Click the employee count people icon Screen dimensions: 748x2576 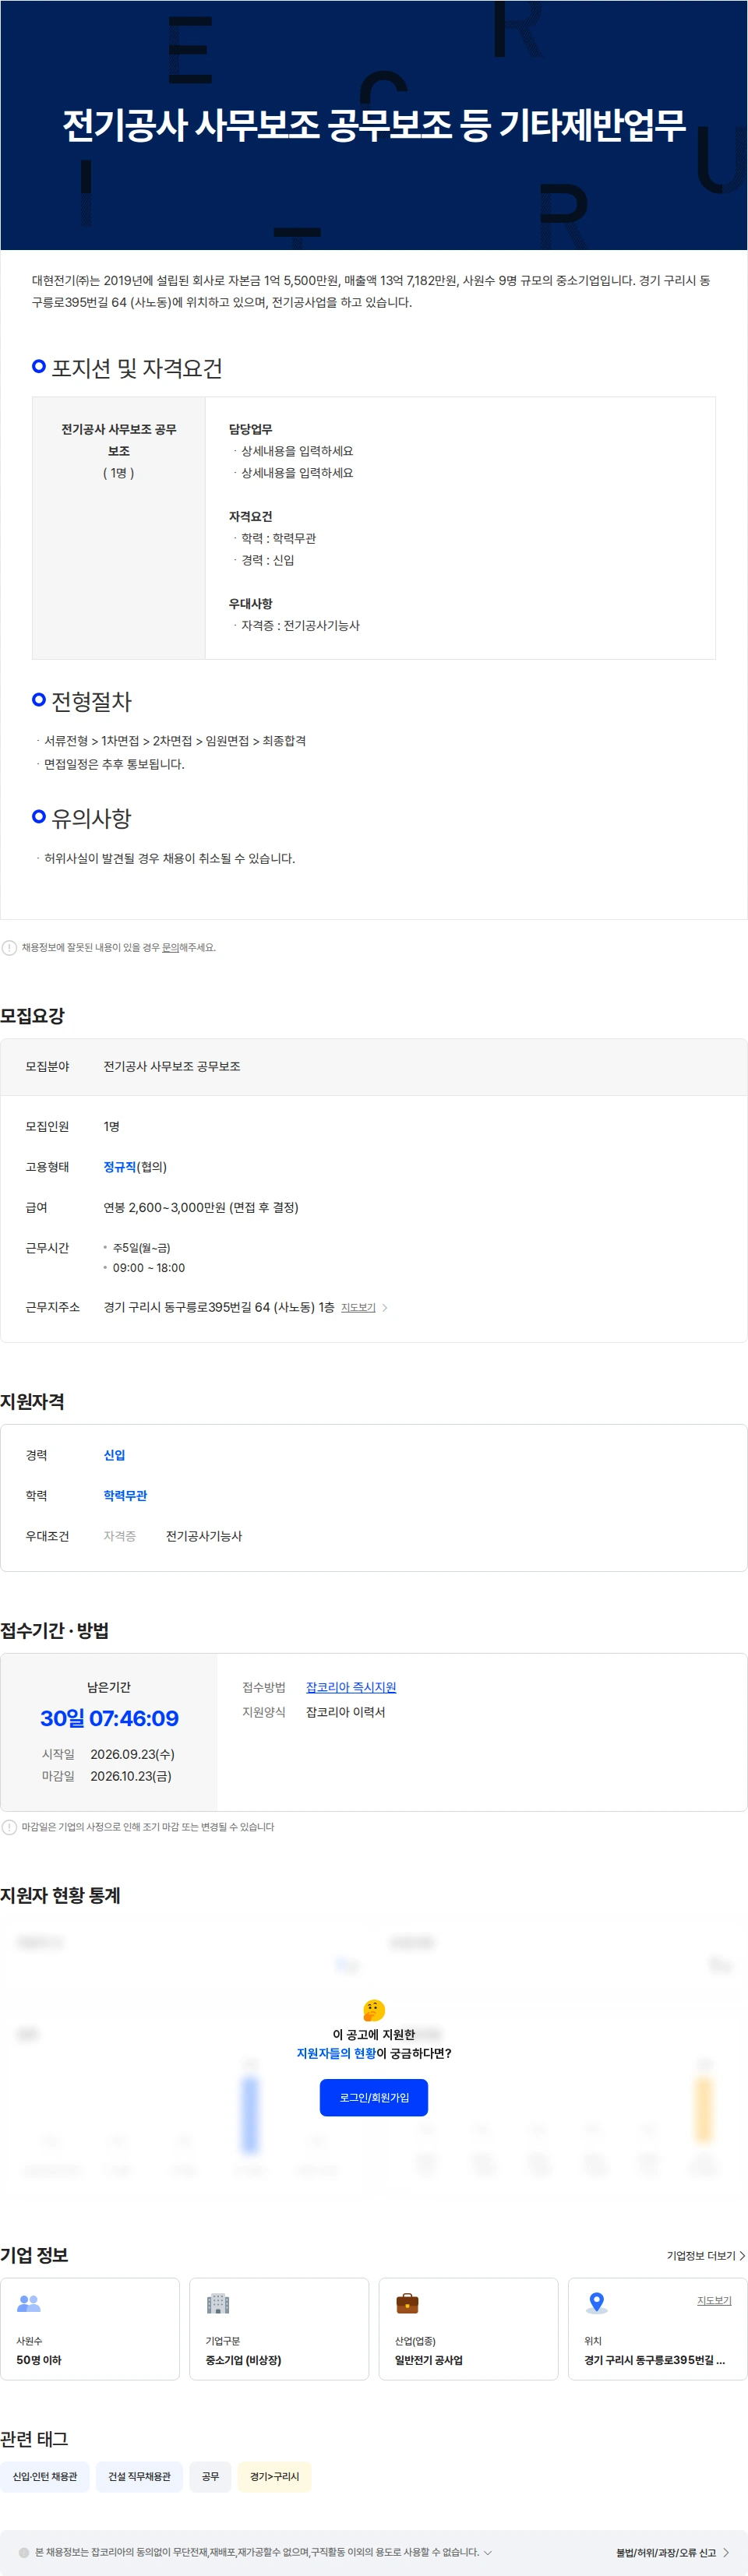tap(29, 2303)
